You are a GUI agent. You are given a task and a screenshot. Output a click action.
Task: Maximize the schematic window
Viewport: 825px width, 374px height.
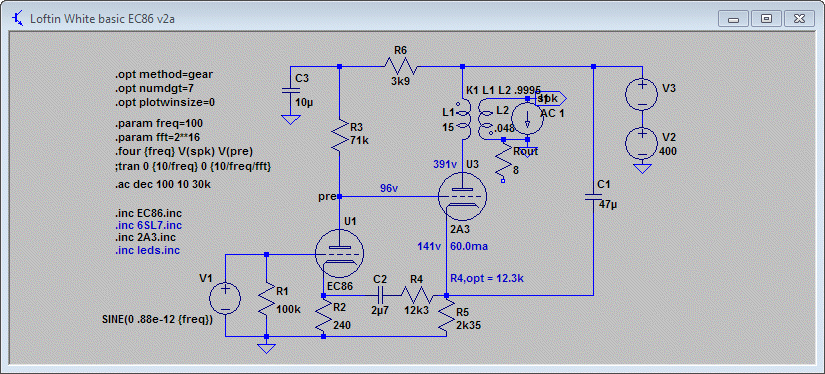pos(767,19)
